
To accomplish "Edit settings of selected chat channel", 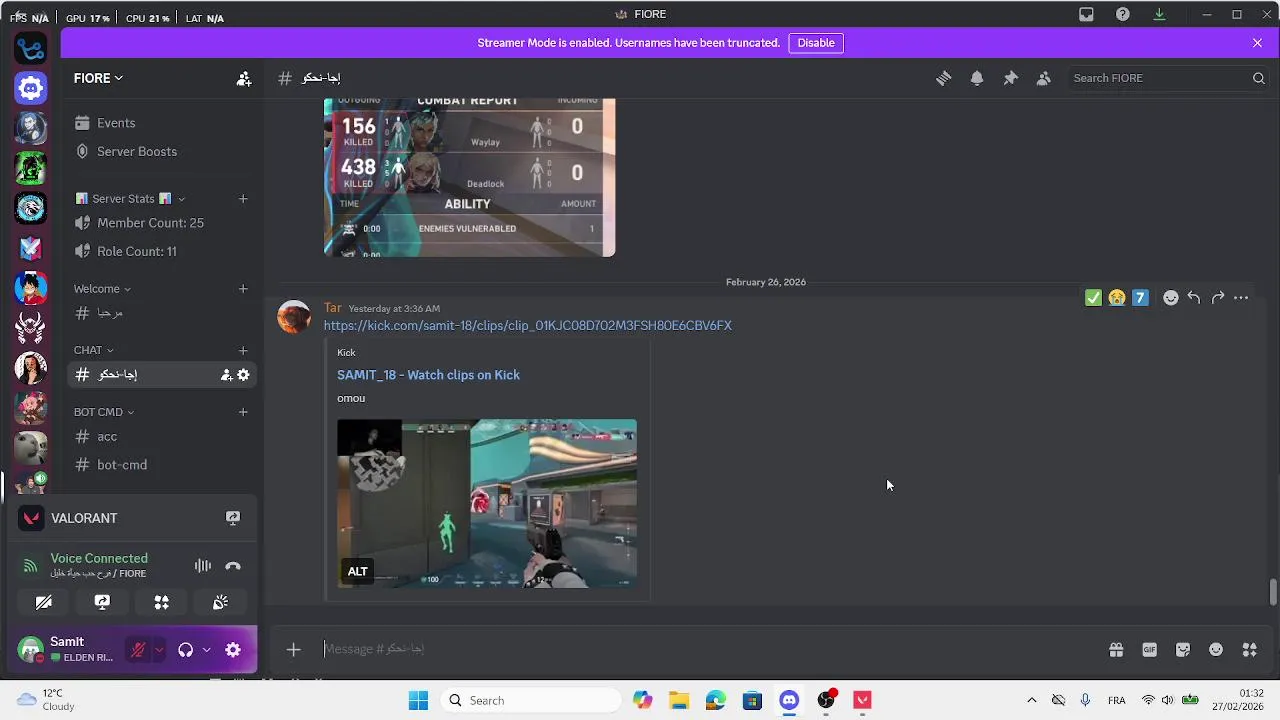I will click(x=243, y=375).
